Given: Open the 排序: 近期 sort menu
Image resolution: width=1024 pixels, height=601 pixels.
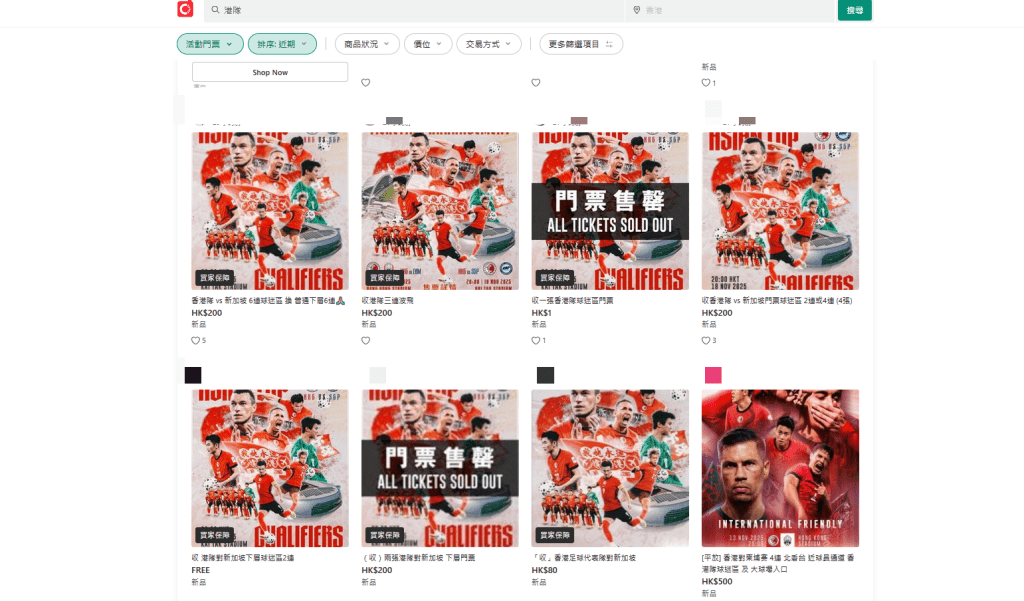Looking at the screenshot, I should (x=283, y=43).
